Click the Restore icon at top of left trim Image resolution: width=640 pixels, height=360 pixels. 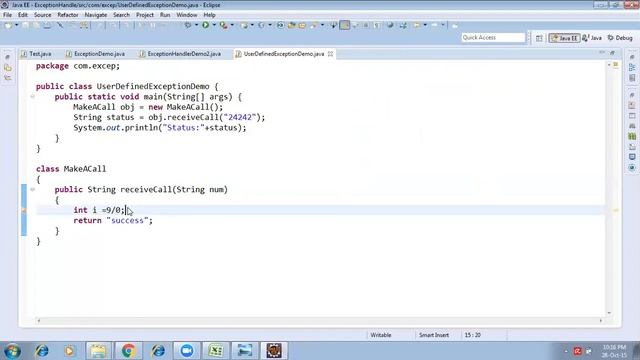pyautogui.click(x=8, y=57)
